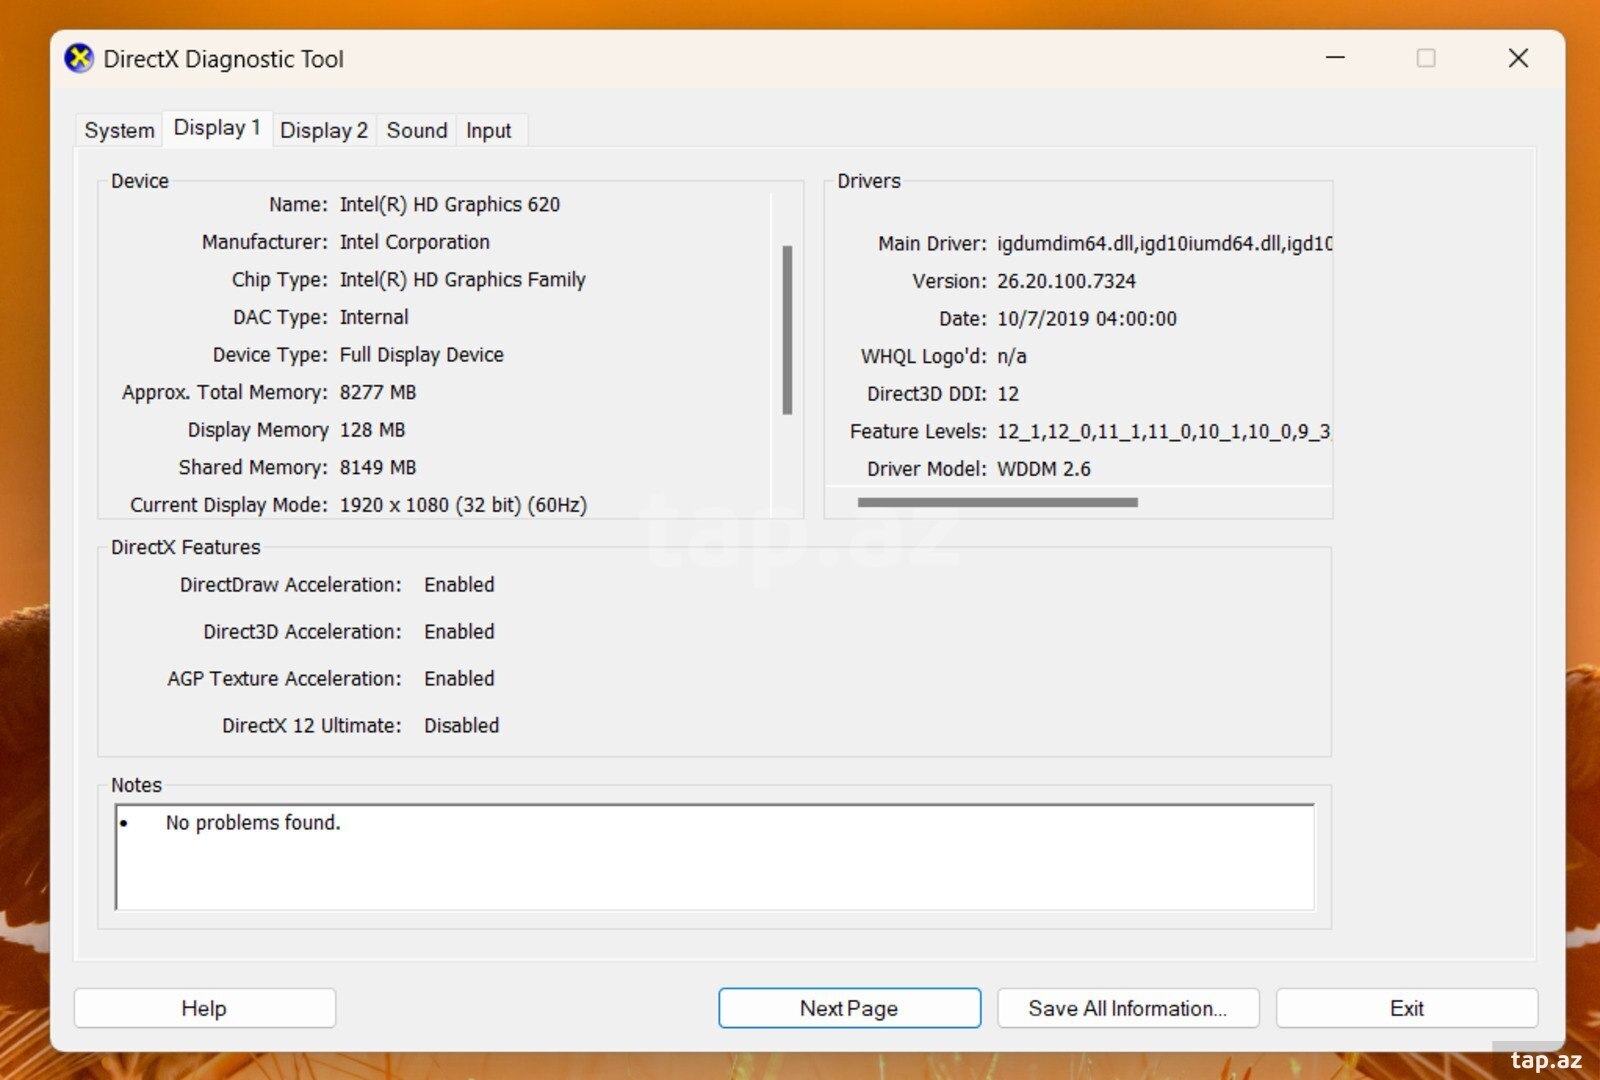Select driver date 10/7/2019 04:00:00
This screenshot has height=1080, width=1600.
pos(1087,318)
